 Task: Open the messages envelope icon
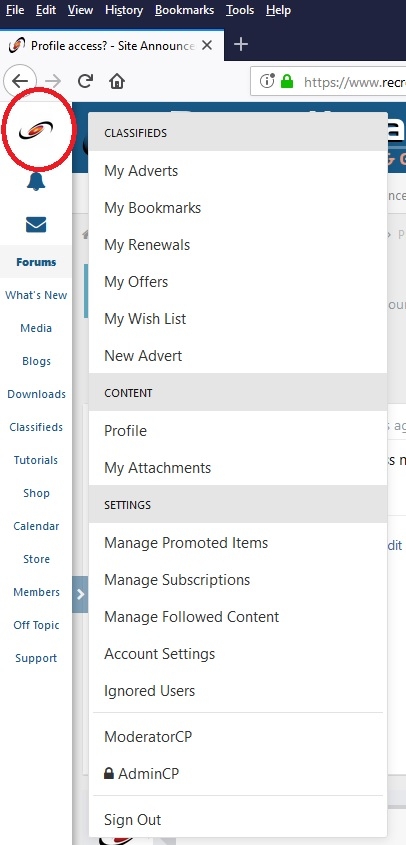(36, 224)
